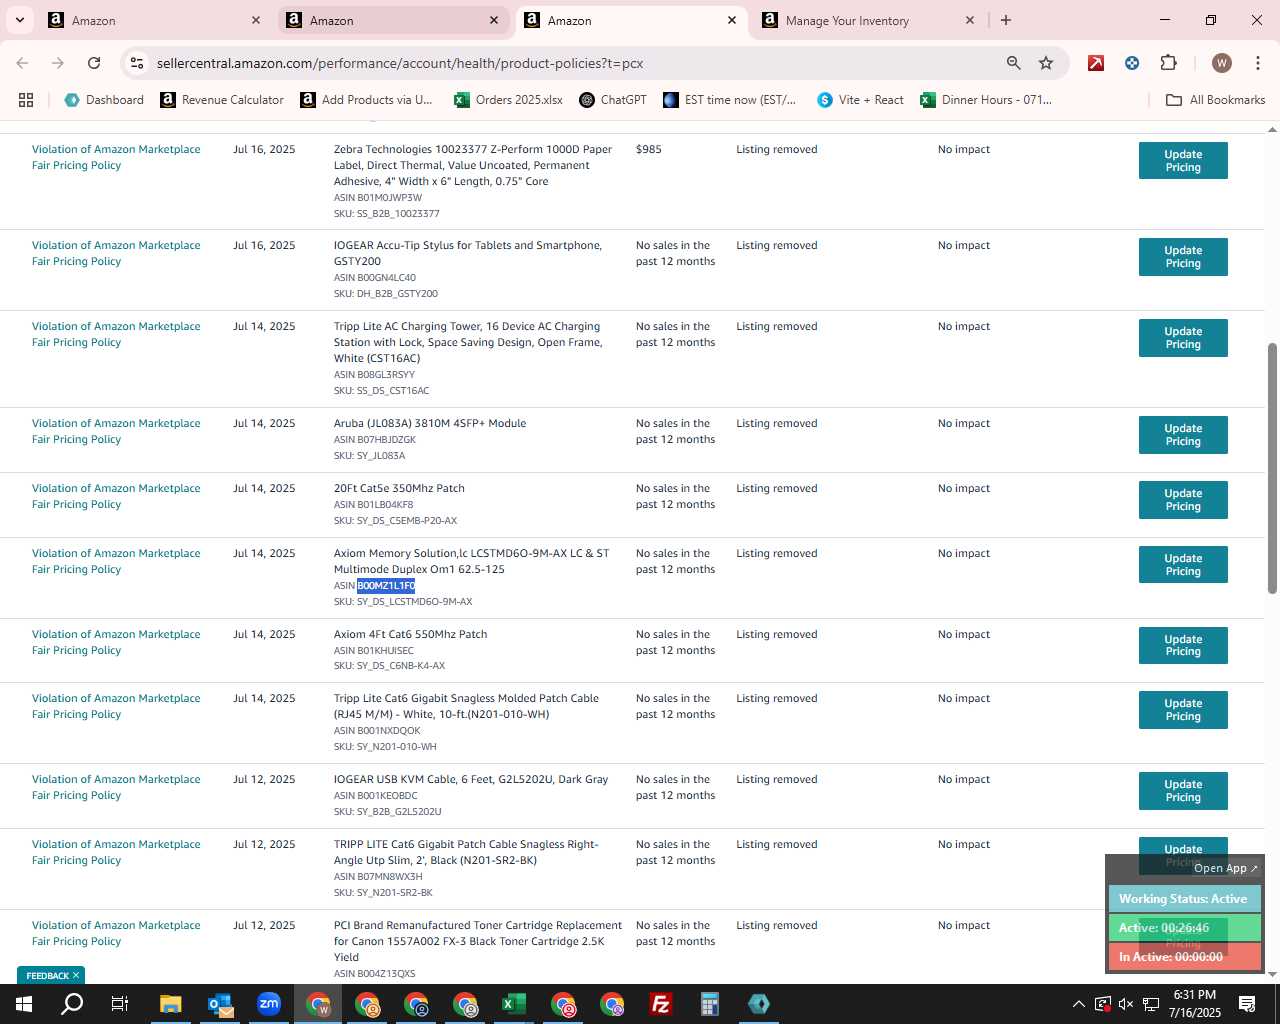Open Calculator from taskbar
The image size is (1280, 1024).
(x=710, y=1004)
